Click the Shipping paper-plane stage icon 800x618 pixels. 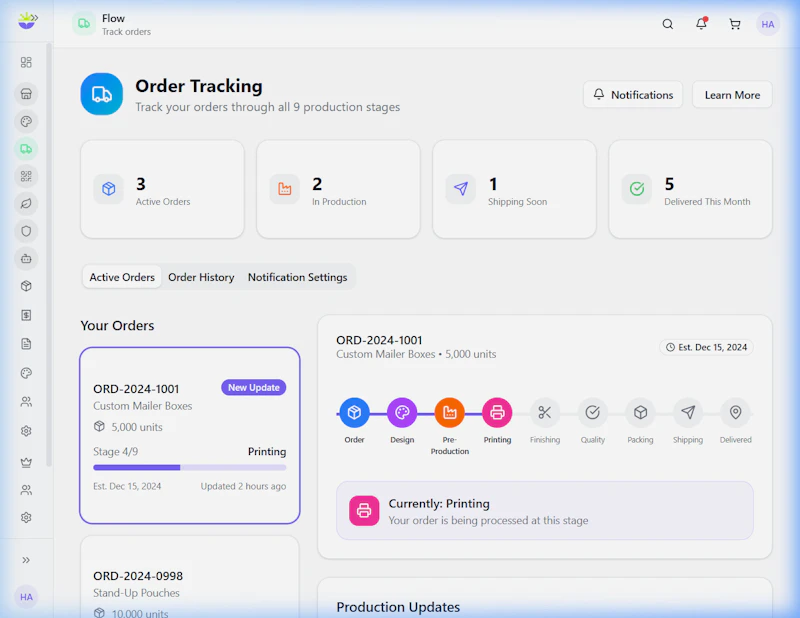(x=688, y=412)
